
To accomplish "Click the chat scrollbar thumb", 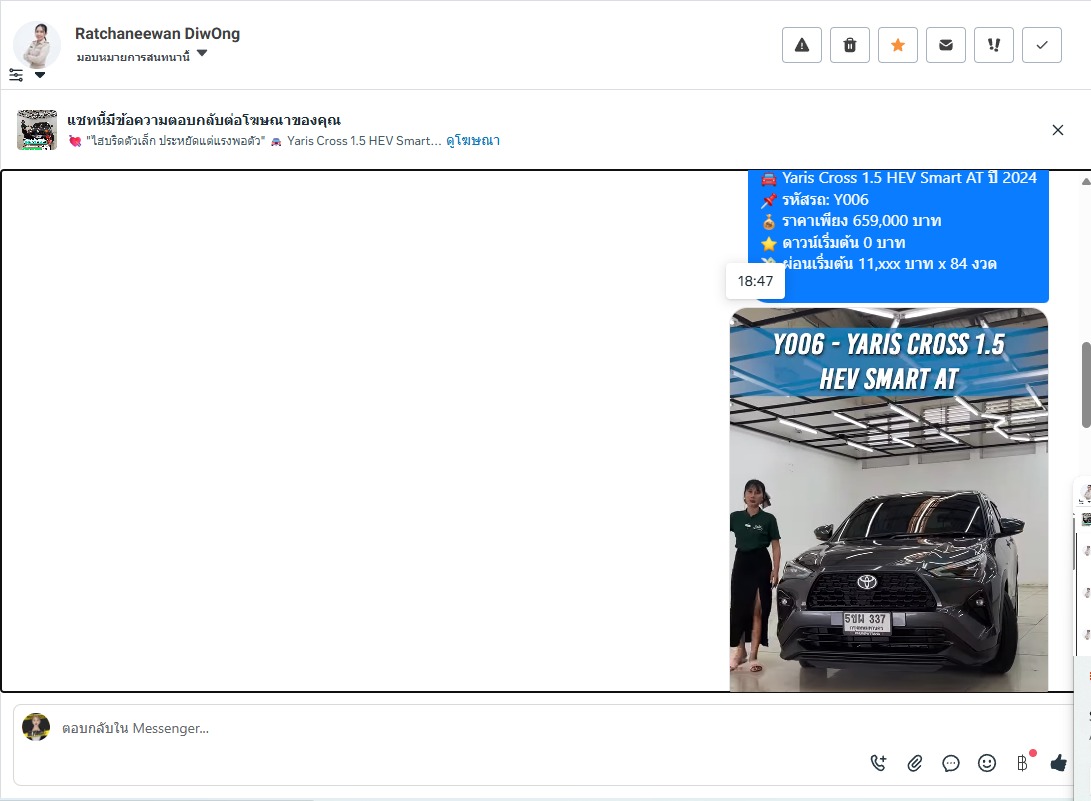I will 1085,385.
